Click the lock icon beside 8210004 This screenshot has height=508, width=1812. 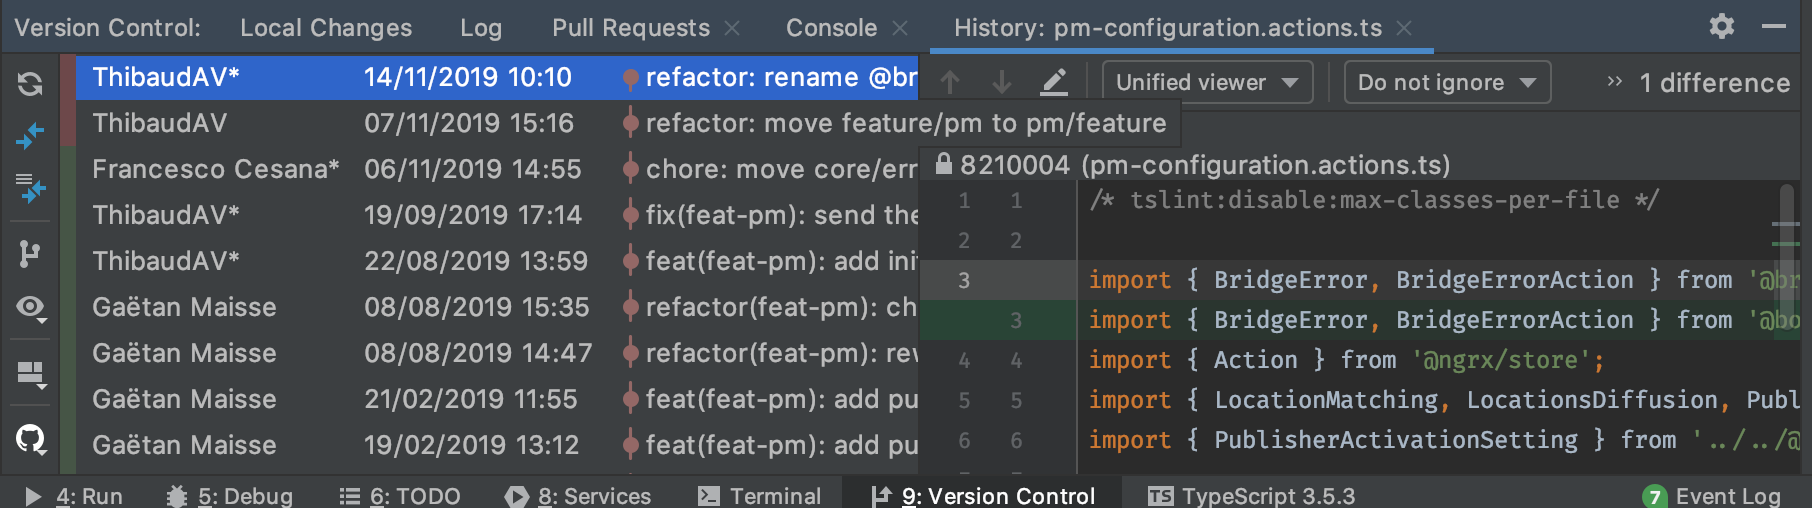tap(943, 164)
